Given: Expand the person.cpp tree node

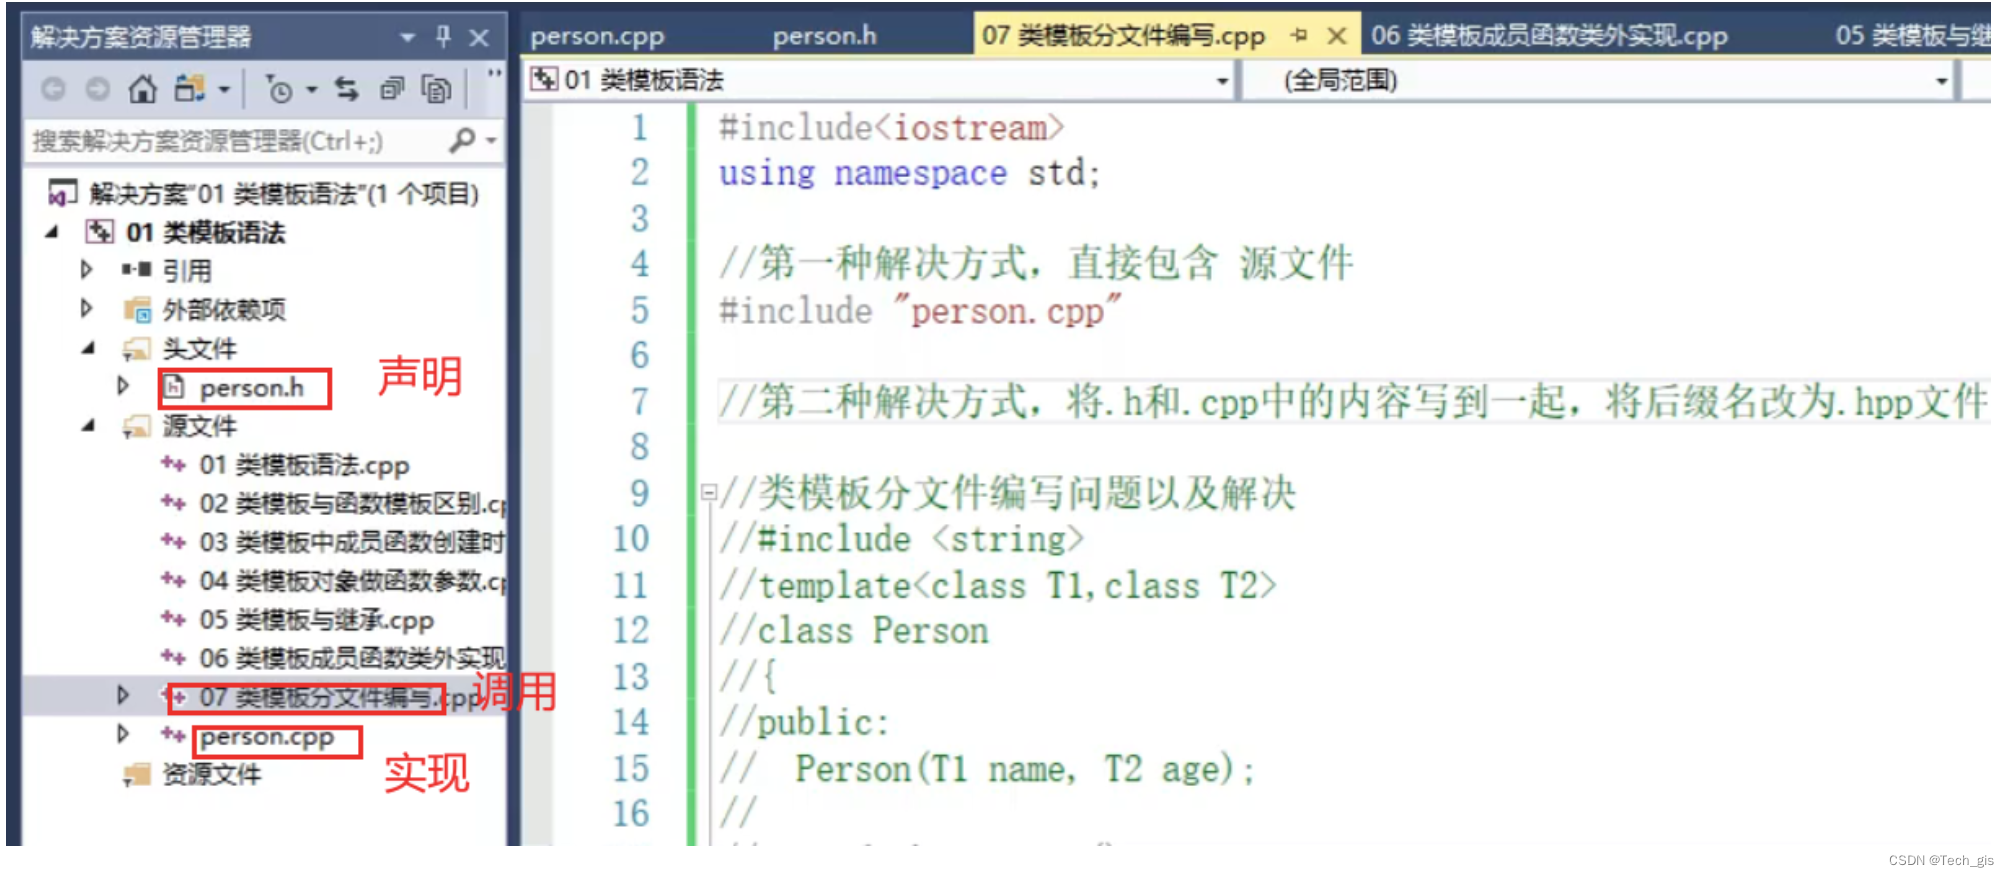Looking at the screenshot, I should coord(123,734).
